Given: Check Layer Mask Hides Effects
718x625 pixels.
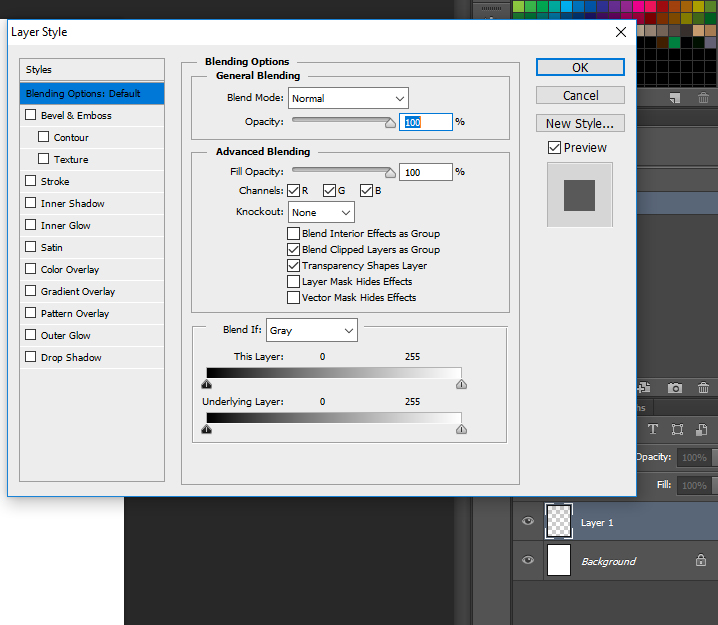Looking at the screenshot, I should click(294, 282).
